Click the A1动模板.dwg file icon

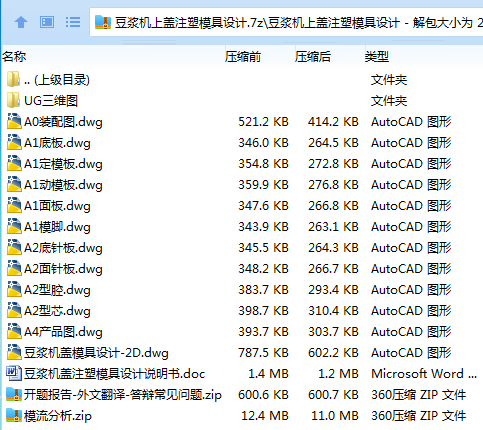(x=14, y=184)
